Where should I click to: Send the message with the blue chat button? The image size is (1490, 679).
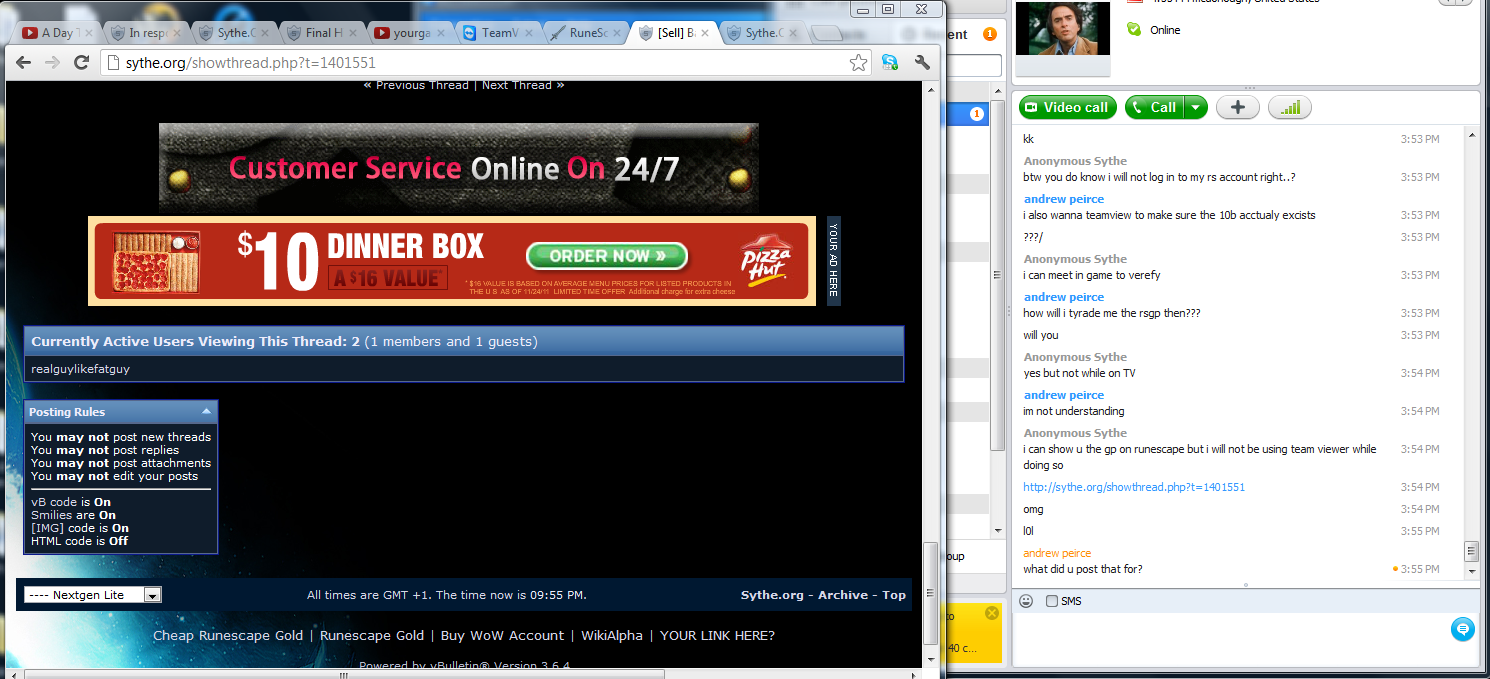pyautogui.click(x=1462, y=629)
